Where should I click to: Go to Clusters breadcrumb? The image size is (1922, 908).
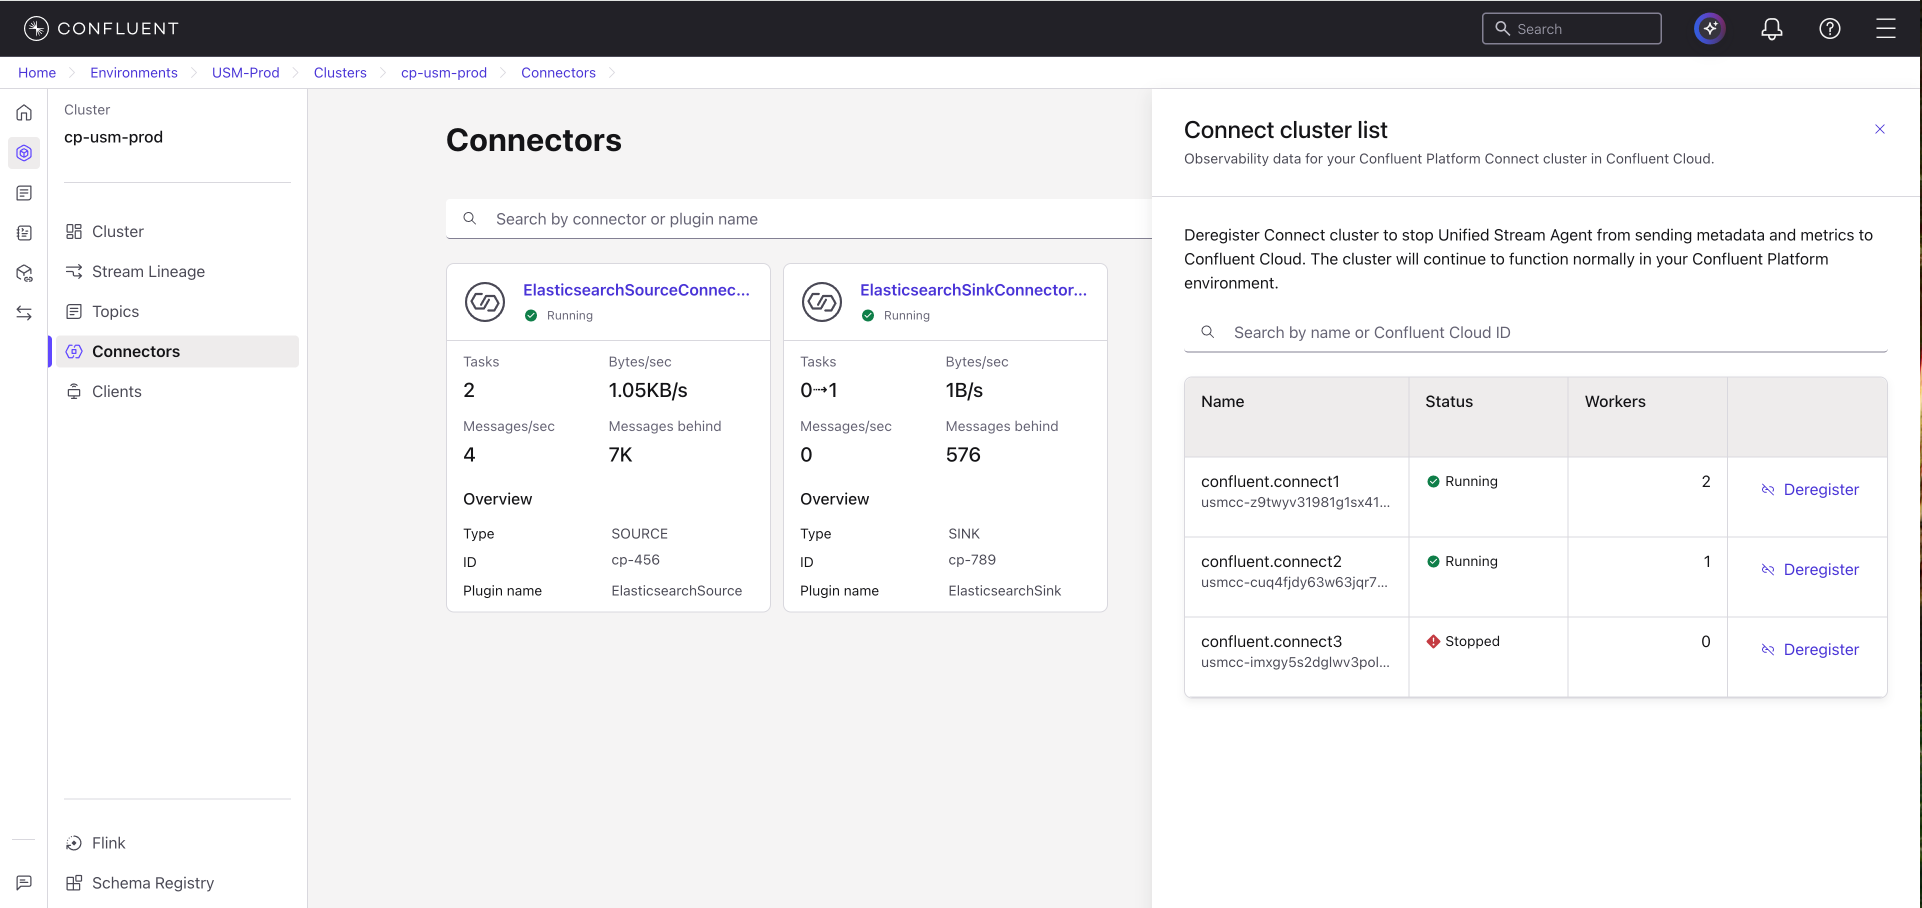(x=340, y=73)
